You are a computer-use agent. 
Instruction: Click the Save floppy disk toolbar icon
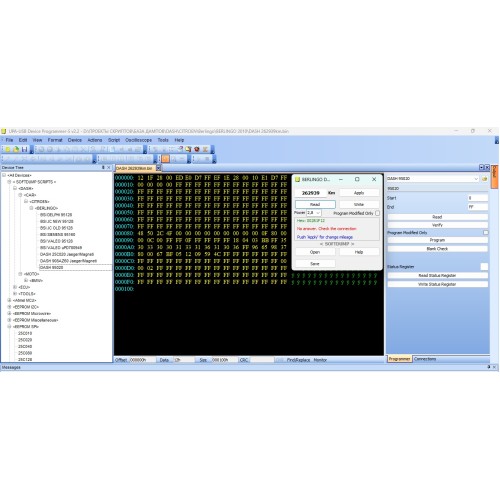[x=24, y=149]
